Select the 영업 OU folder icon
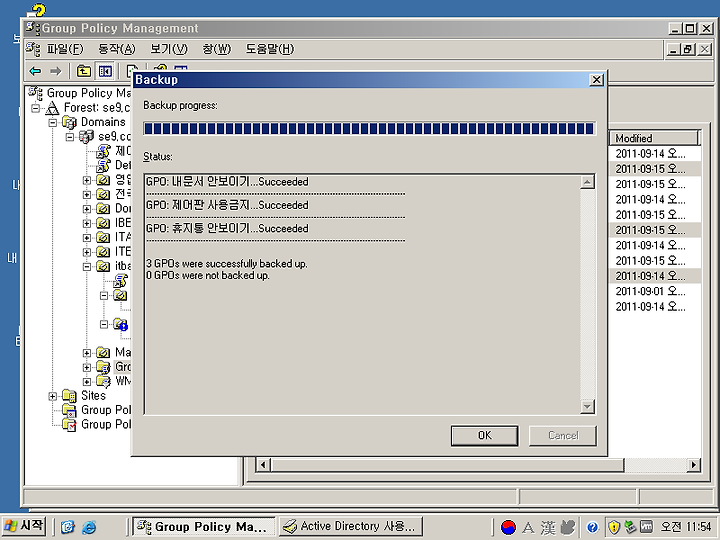Screen dimensions: 720x540 [x=103, y=180]
